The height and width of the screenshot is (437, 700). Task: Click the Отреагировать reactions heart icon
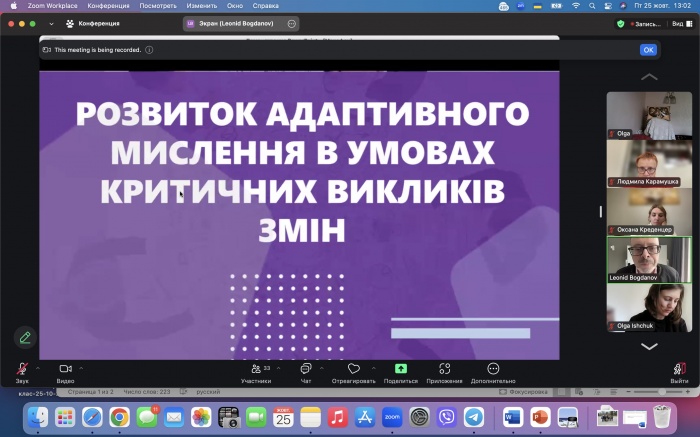(x=354, y=369)
